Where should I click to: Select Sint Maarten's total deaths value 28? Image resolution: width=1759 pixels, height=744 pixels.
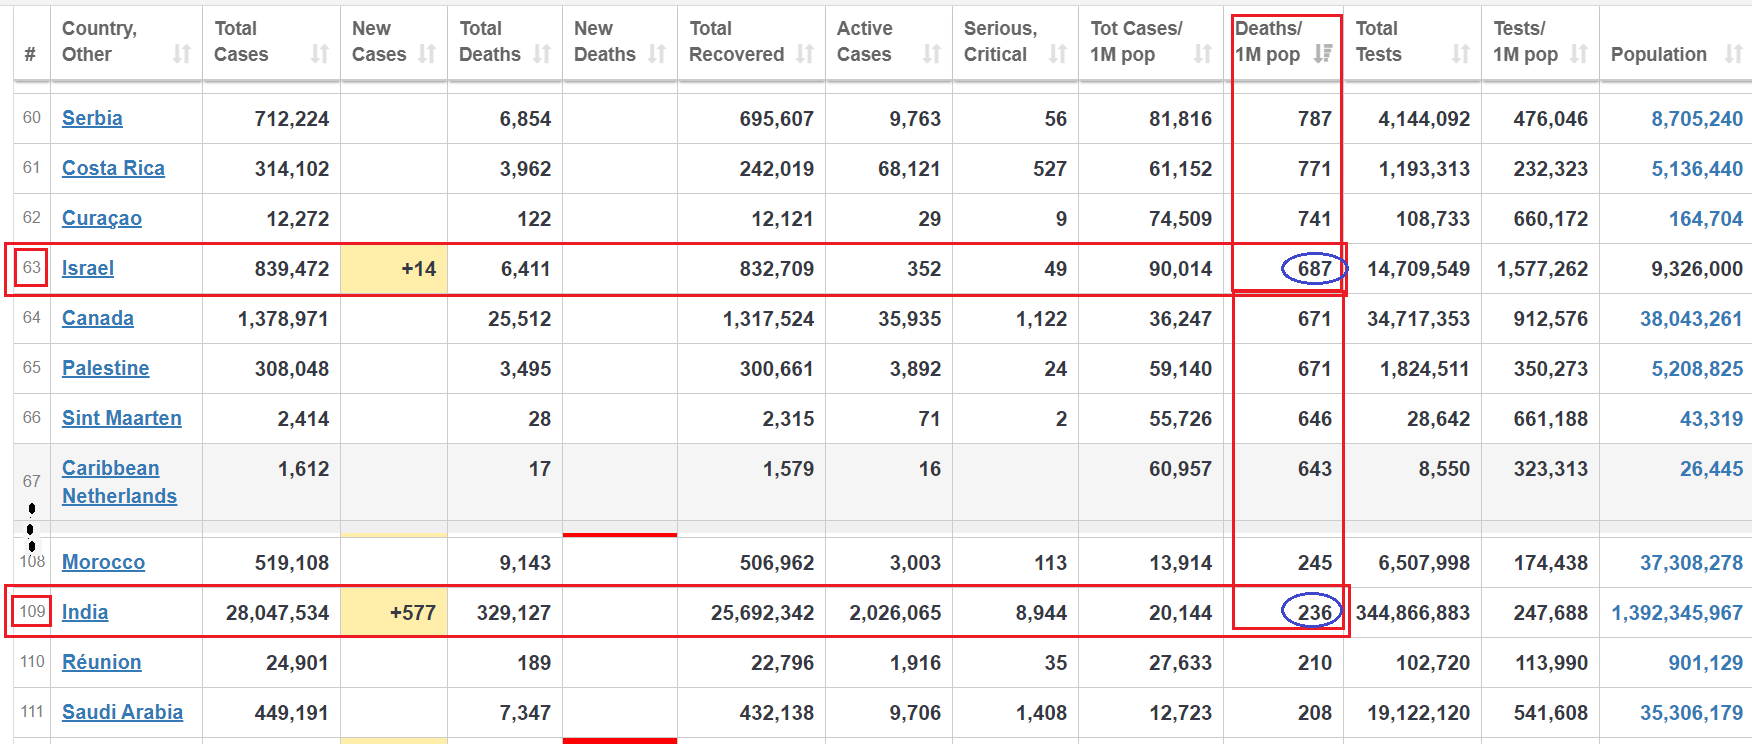click(x=540, y=419)
